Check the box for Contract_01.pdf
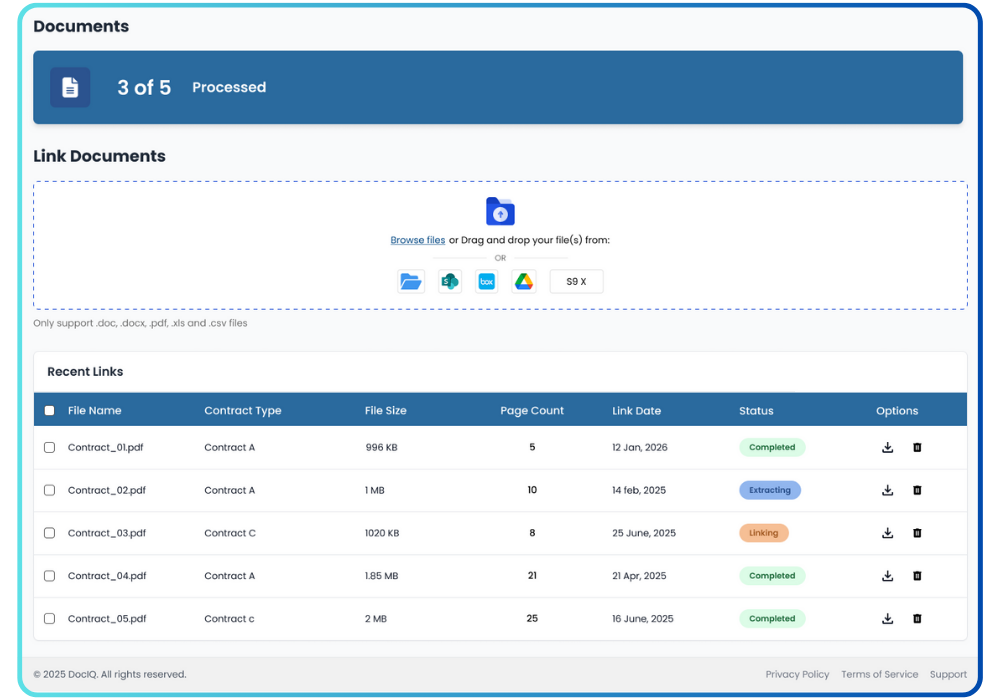 49,448
